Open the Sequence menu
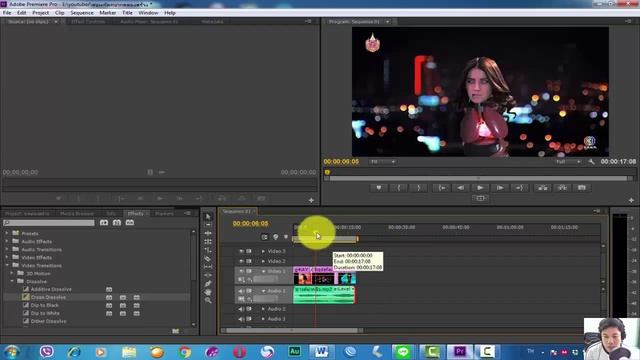Viewport: 640px width, 360px height. [x=82, y=13]
